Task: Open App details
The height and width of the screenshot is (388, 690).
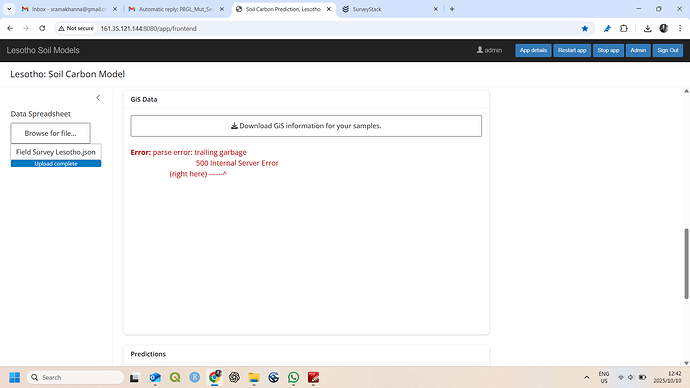Action: 533,50
